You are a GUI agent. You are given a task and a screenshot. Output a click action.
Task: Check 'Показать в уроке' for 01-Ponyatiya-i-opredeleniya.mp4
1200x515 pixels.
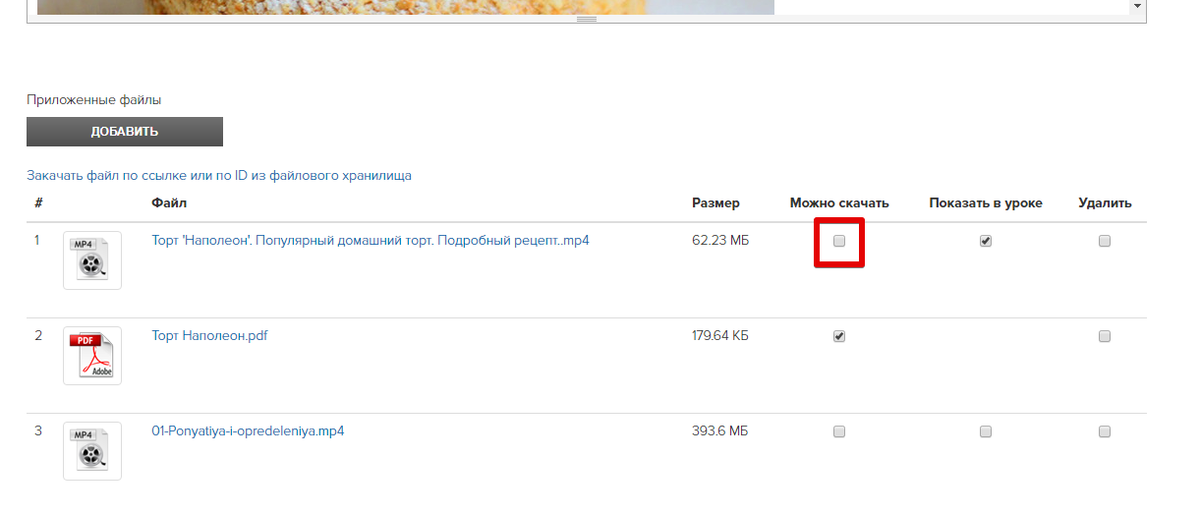(985, 431)
